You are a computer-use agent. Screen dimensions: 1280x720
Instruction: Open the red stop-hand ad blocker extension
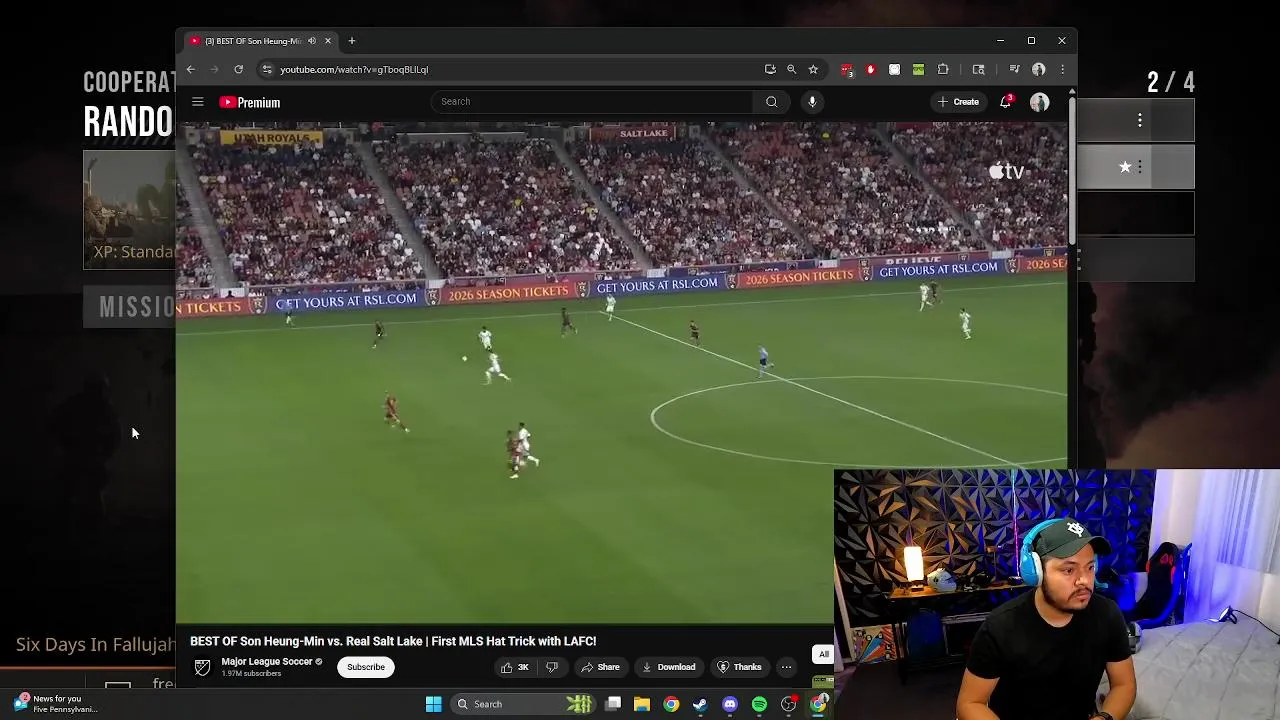[x=870, y=69]
